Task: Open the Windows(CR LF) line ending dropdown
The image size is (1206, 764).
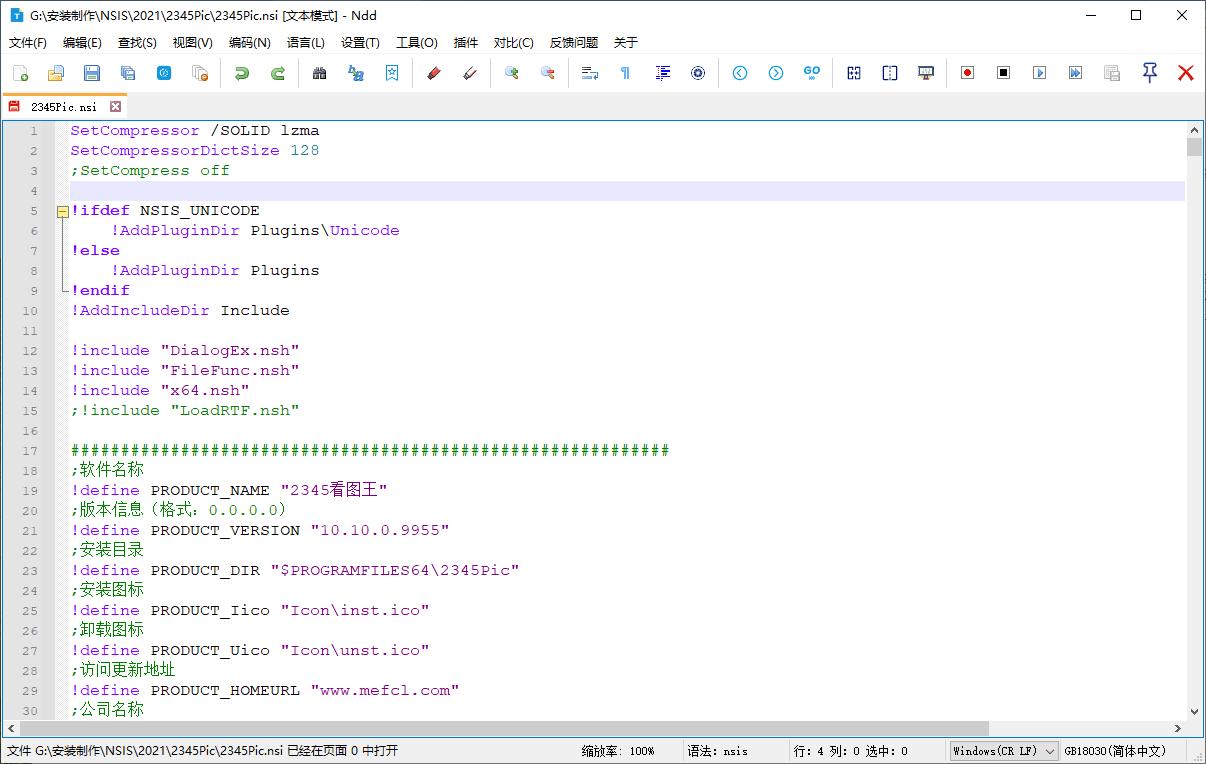Action: coord(1004,750)
